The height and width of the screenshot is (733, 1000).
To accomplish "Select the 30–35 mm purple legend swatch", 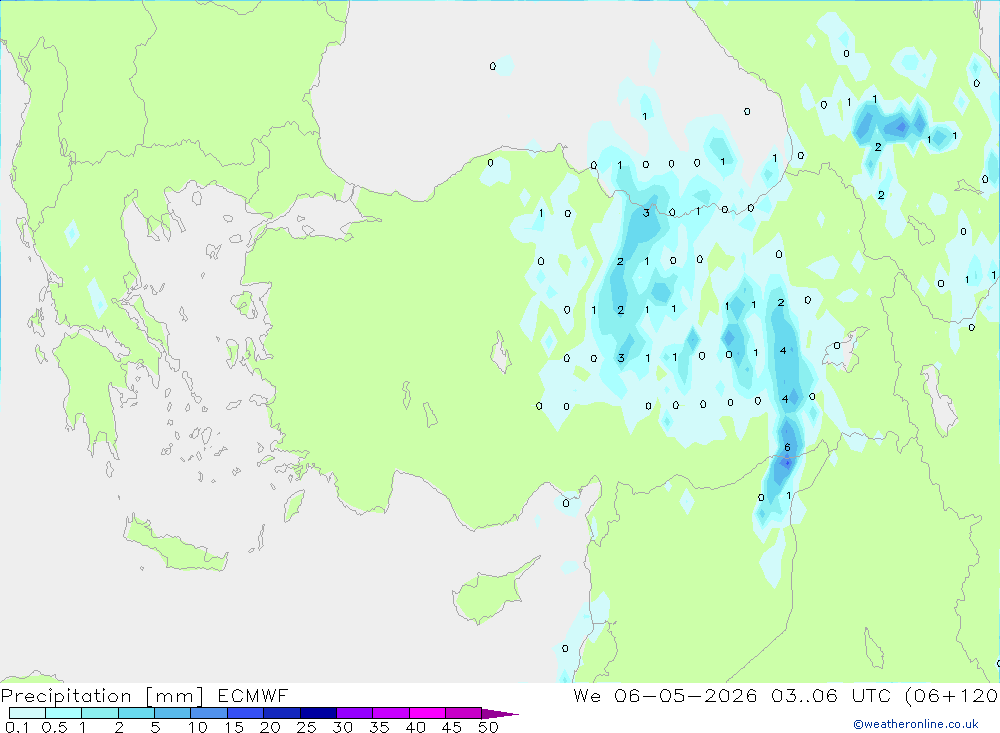I will pyautogui.click(x=354, y=713).
